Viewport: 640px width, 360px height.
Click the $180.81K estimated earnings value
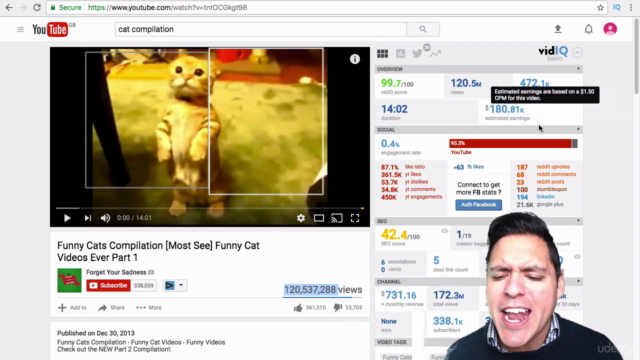tap(505, 109)
